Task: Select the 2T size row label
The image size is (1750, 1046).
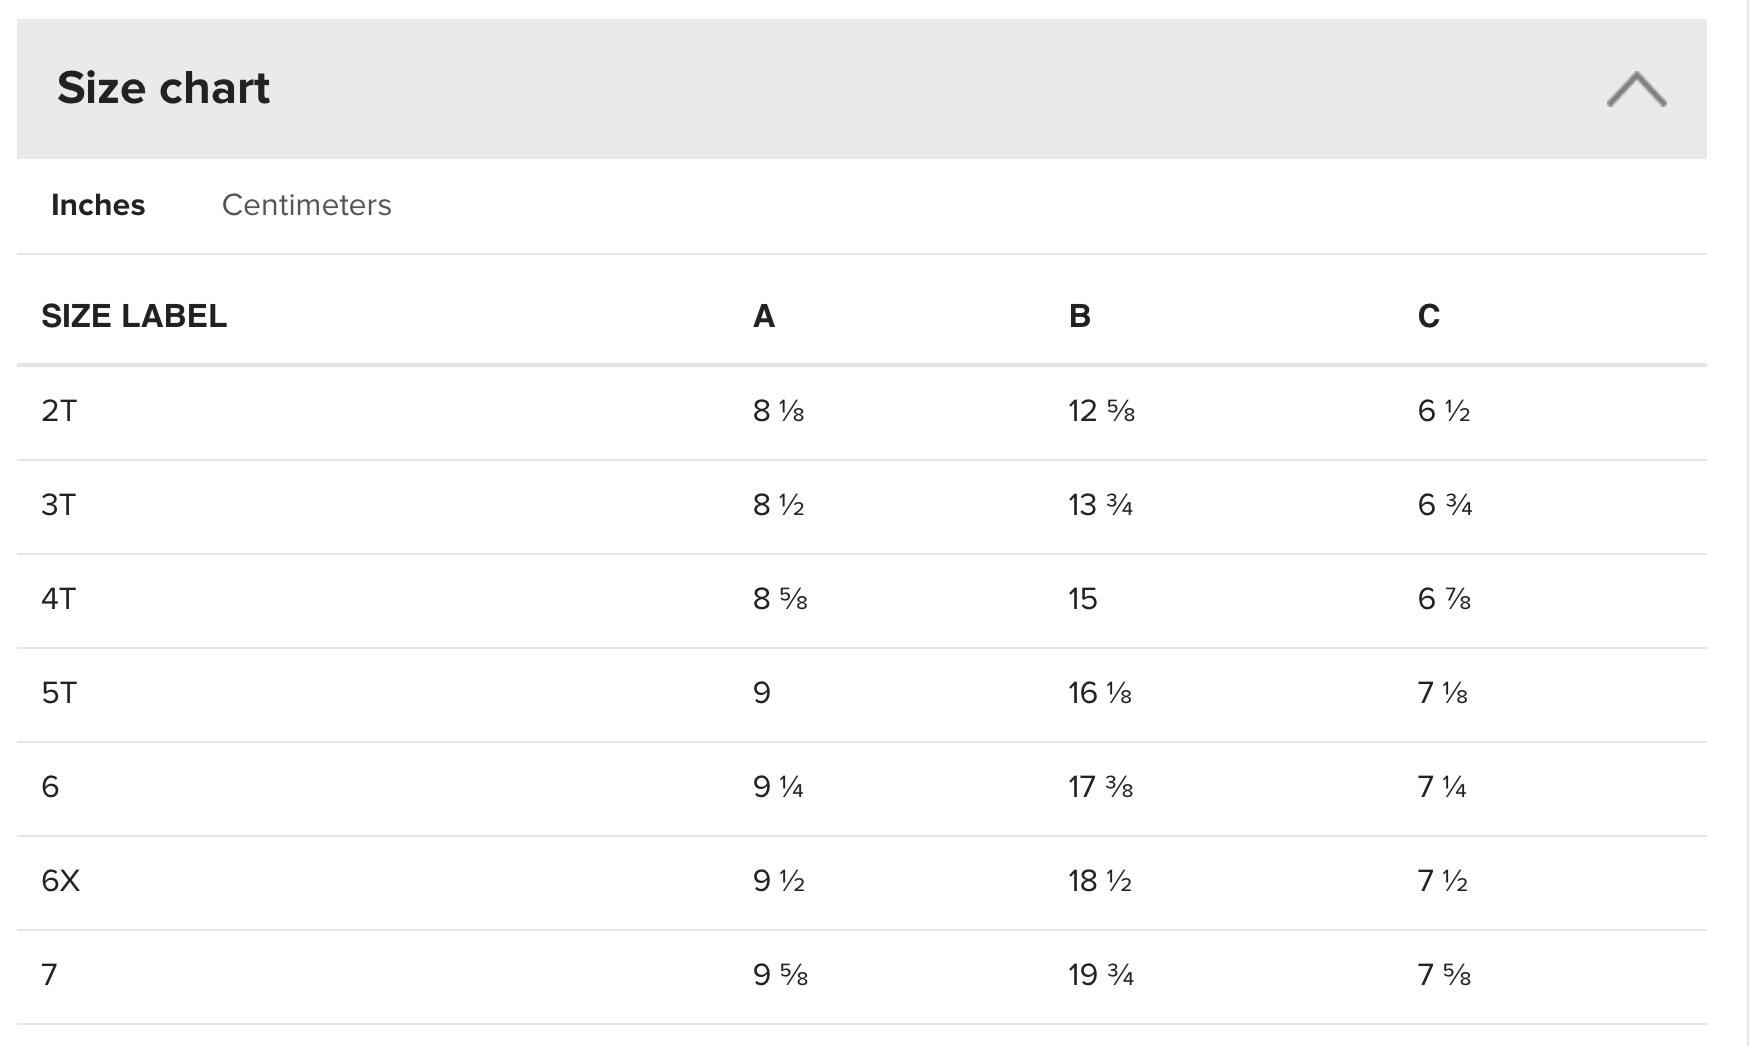Action: point(59,411)
